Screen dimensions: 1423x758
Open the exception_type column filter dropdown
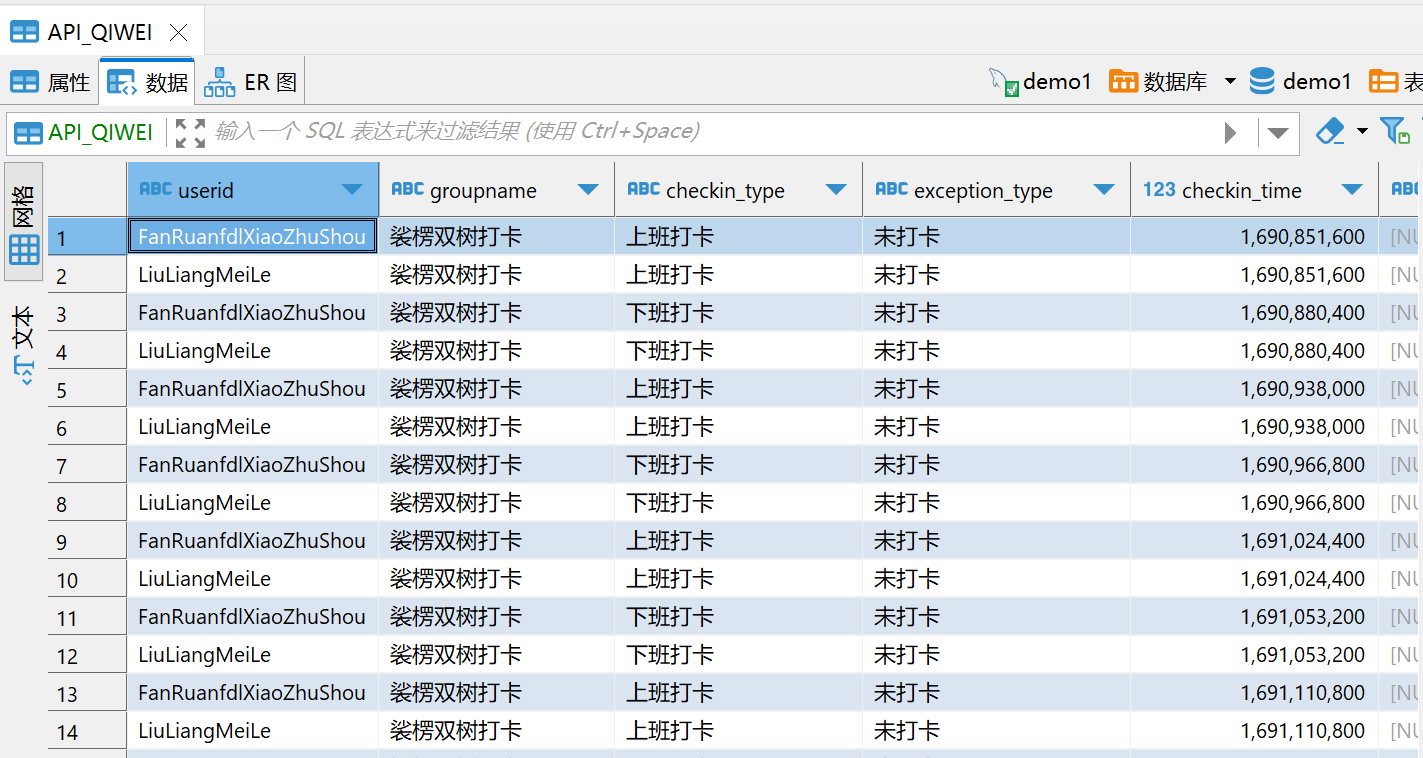pyautogui.click(x=1104, y=190)
